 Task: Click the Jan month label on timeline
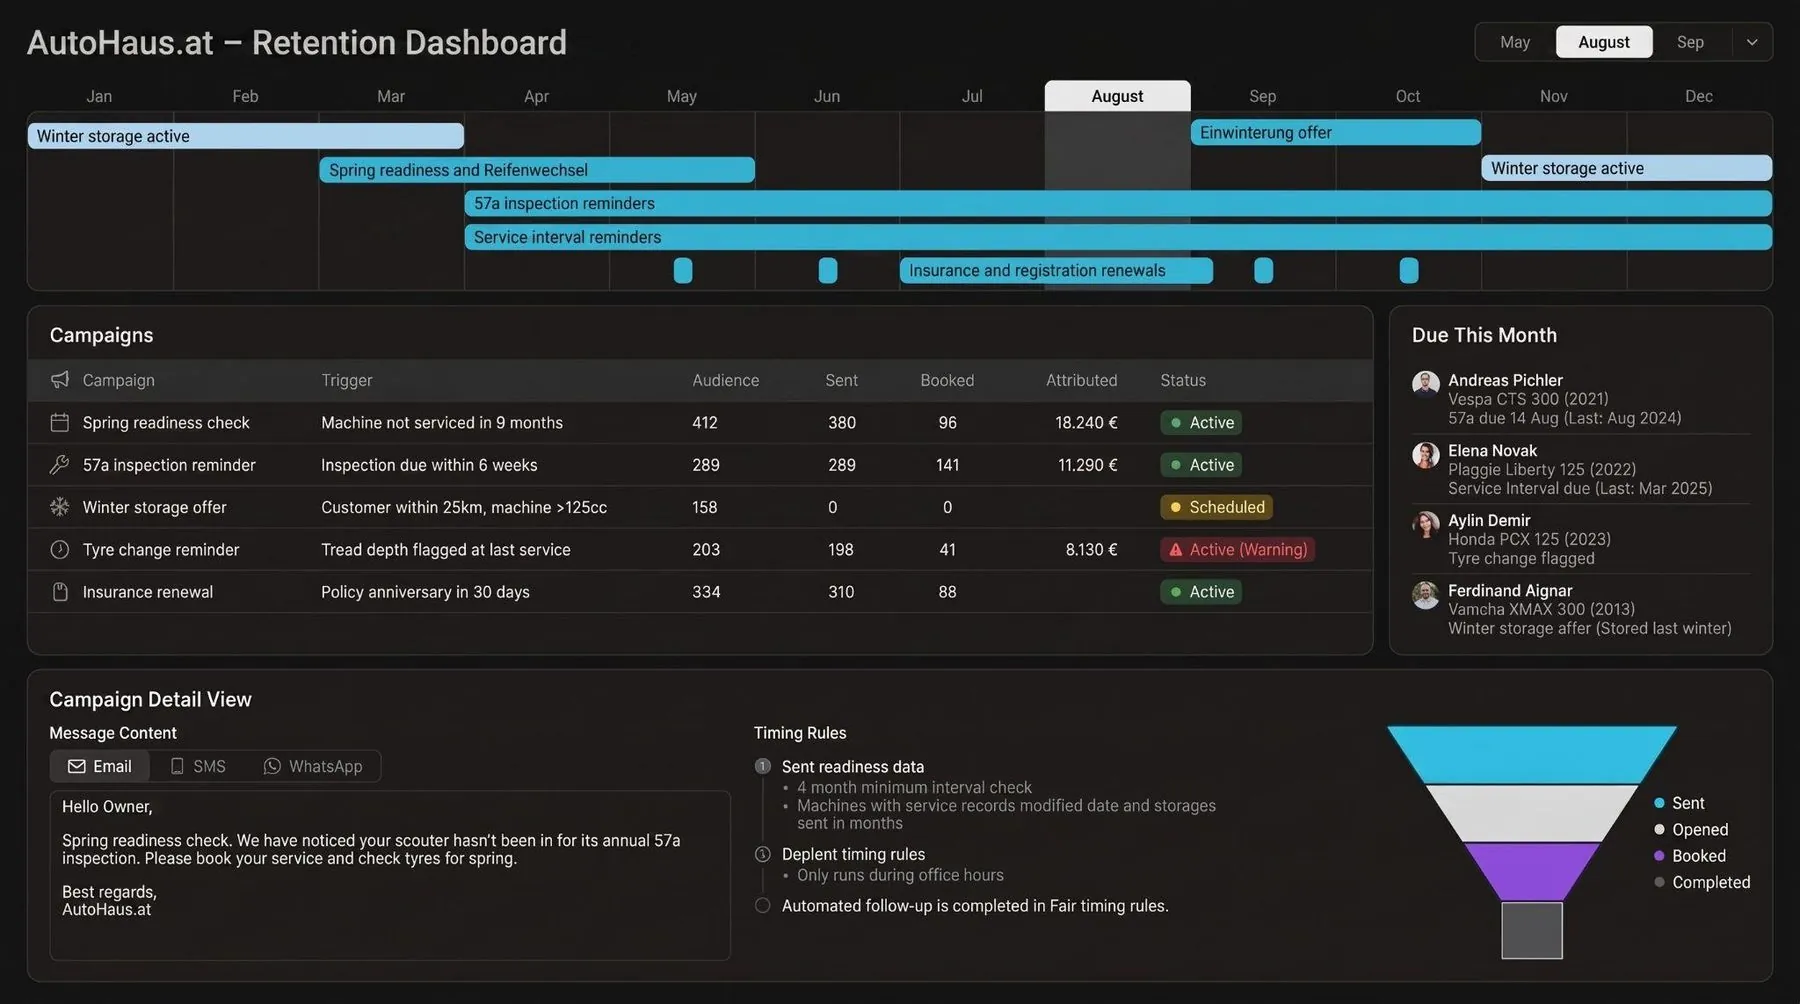[99, 96]
